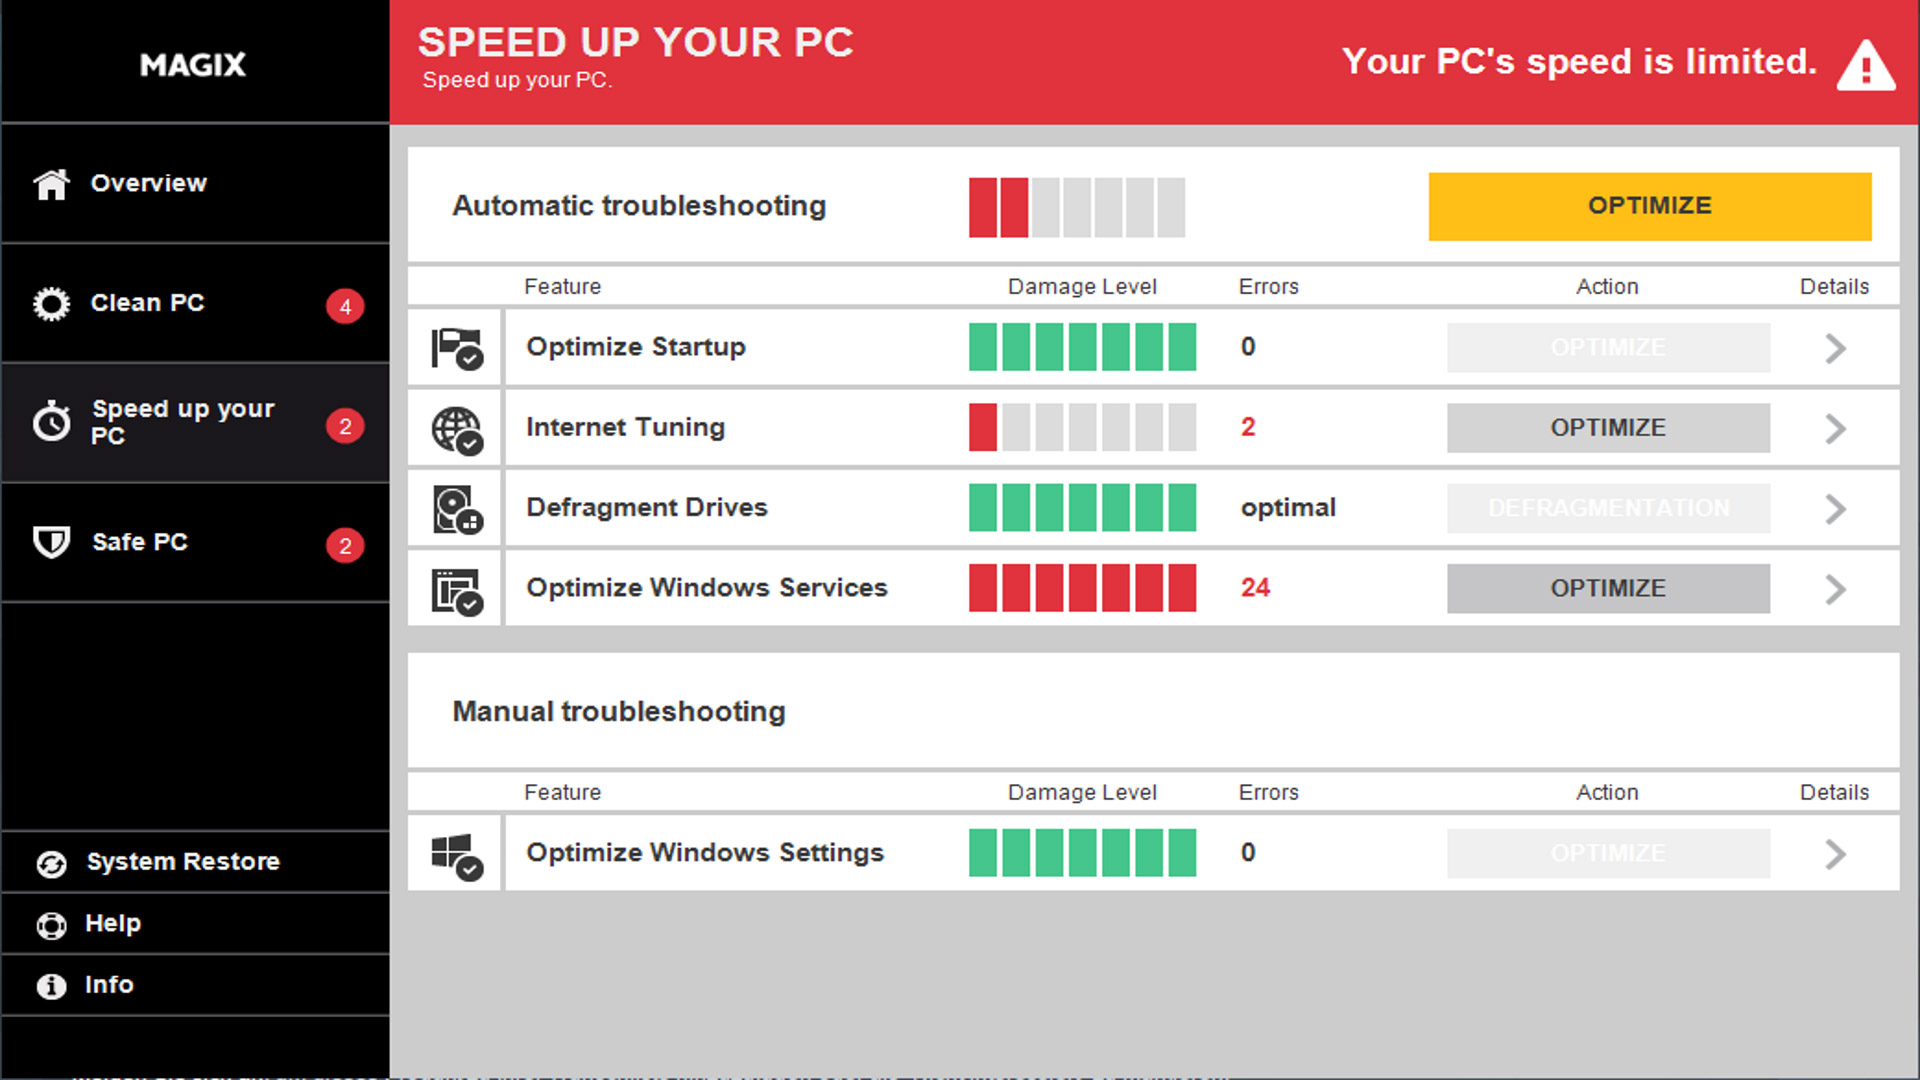Click the System Restore icon
The width and height of the screenshot is (1920, 1080).
(50, 861)
